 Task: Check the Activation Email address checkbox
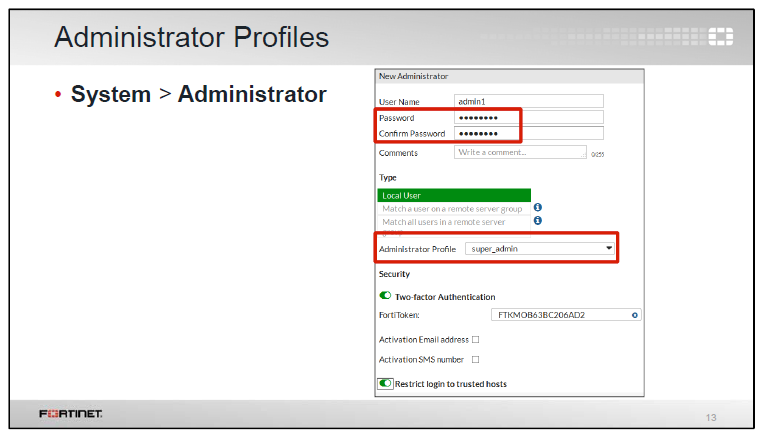point(475,340)
